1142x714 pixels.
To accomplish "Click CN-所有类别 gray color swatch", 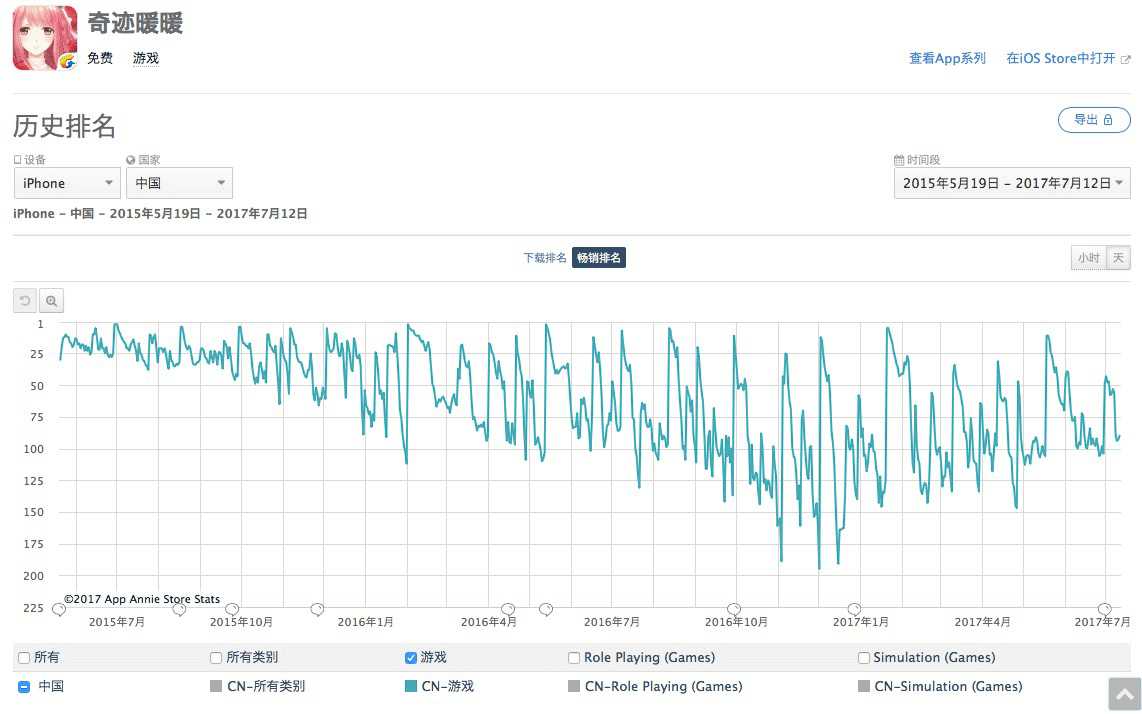I will click(x=216, y=686).
